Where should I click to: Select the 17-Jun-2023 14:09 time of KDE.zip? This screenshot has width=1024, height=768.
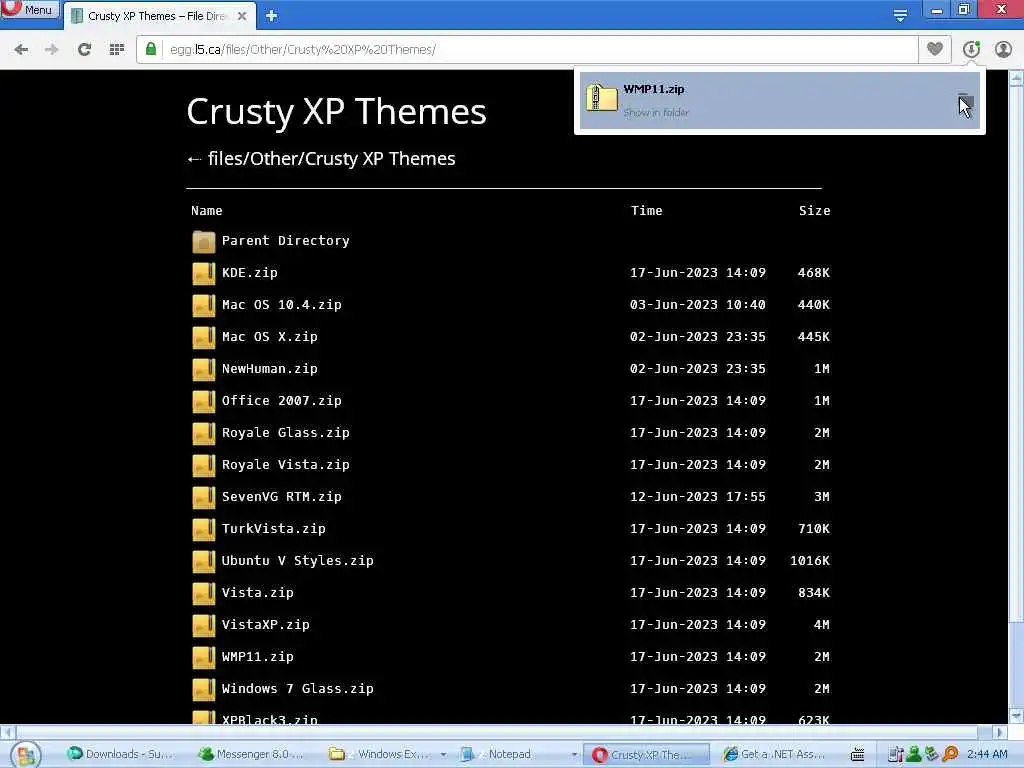697,272
